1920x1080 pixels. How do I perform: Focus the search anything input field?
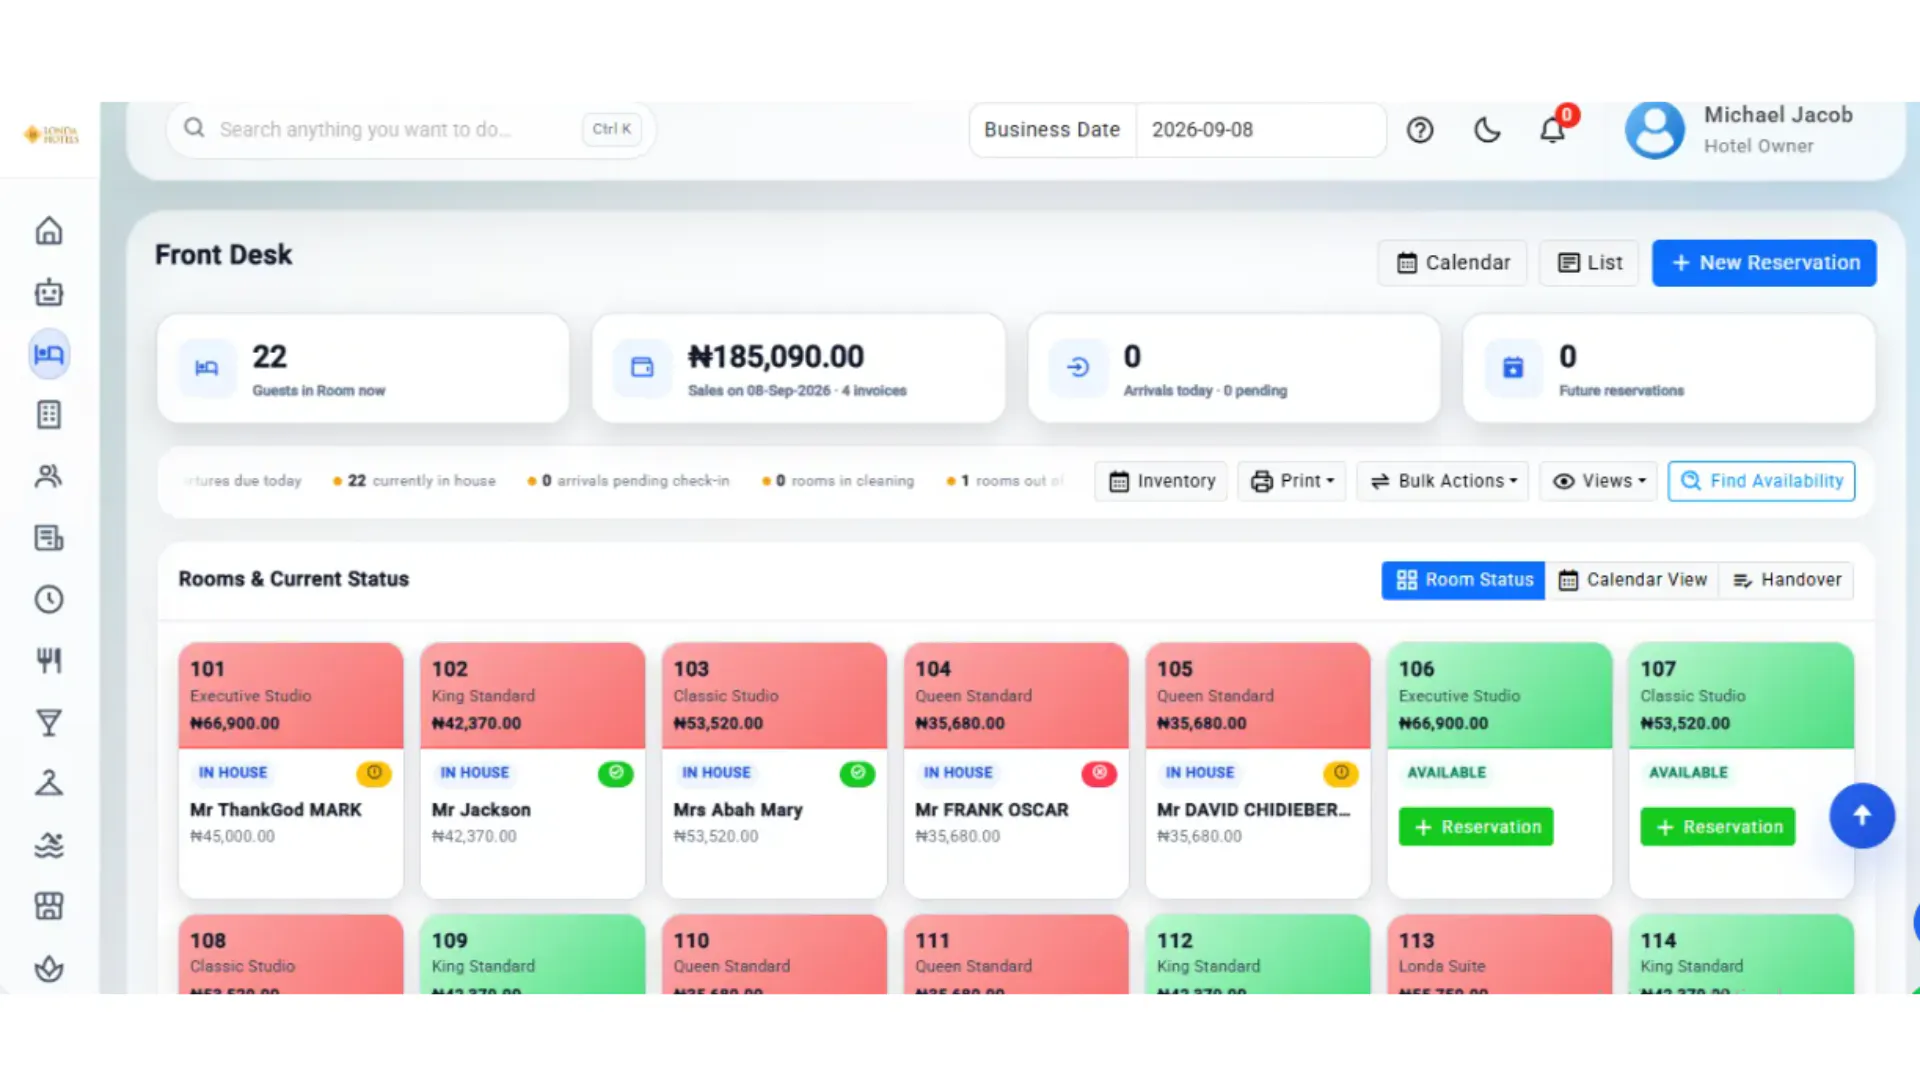coord(410,130)
